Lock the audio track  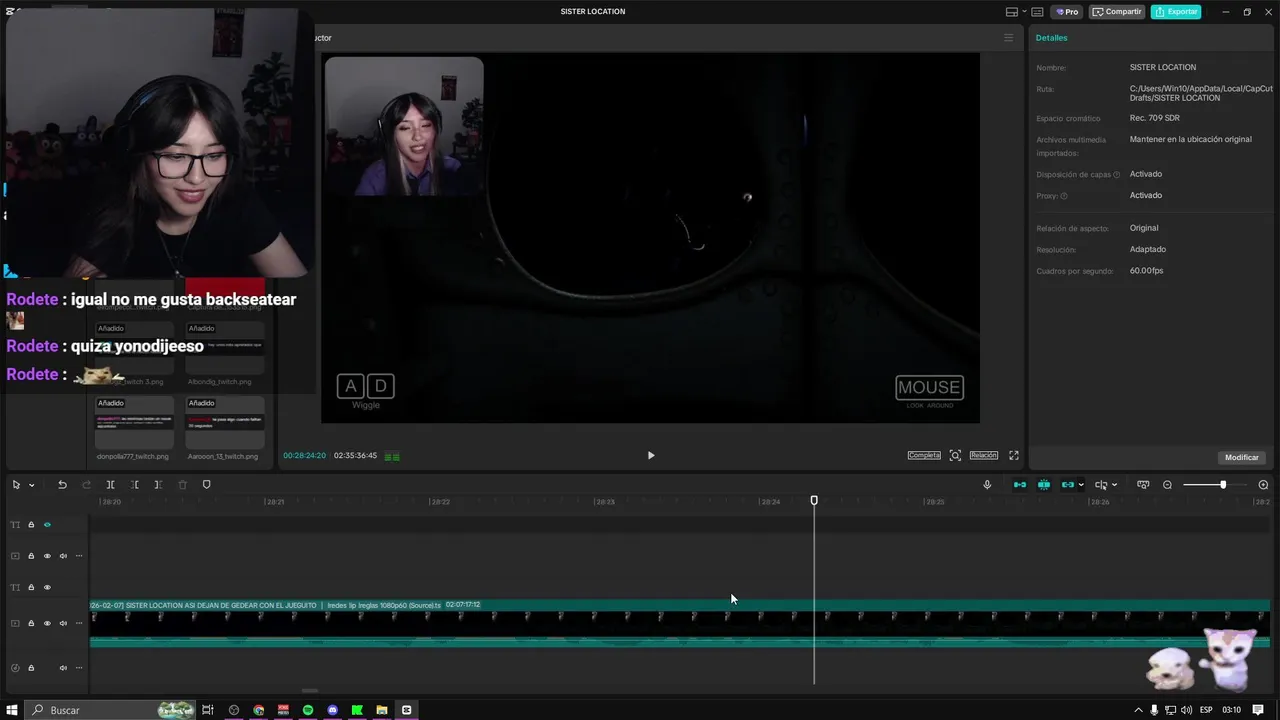tap(31, 668)
